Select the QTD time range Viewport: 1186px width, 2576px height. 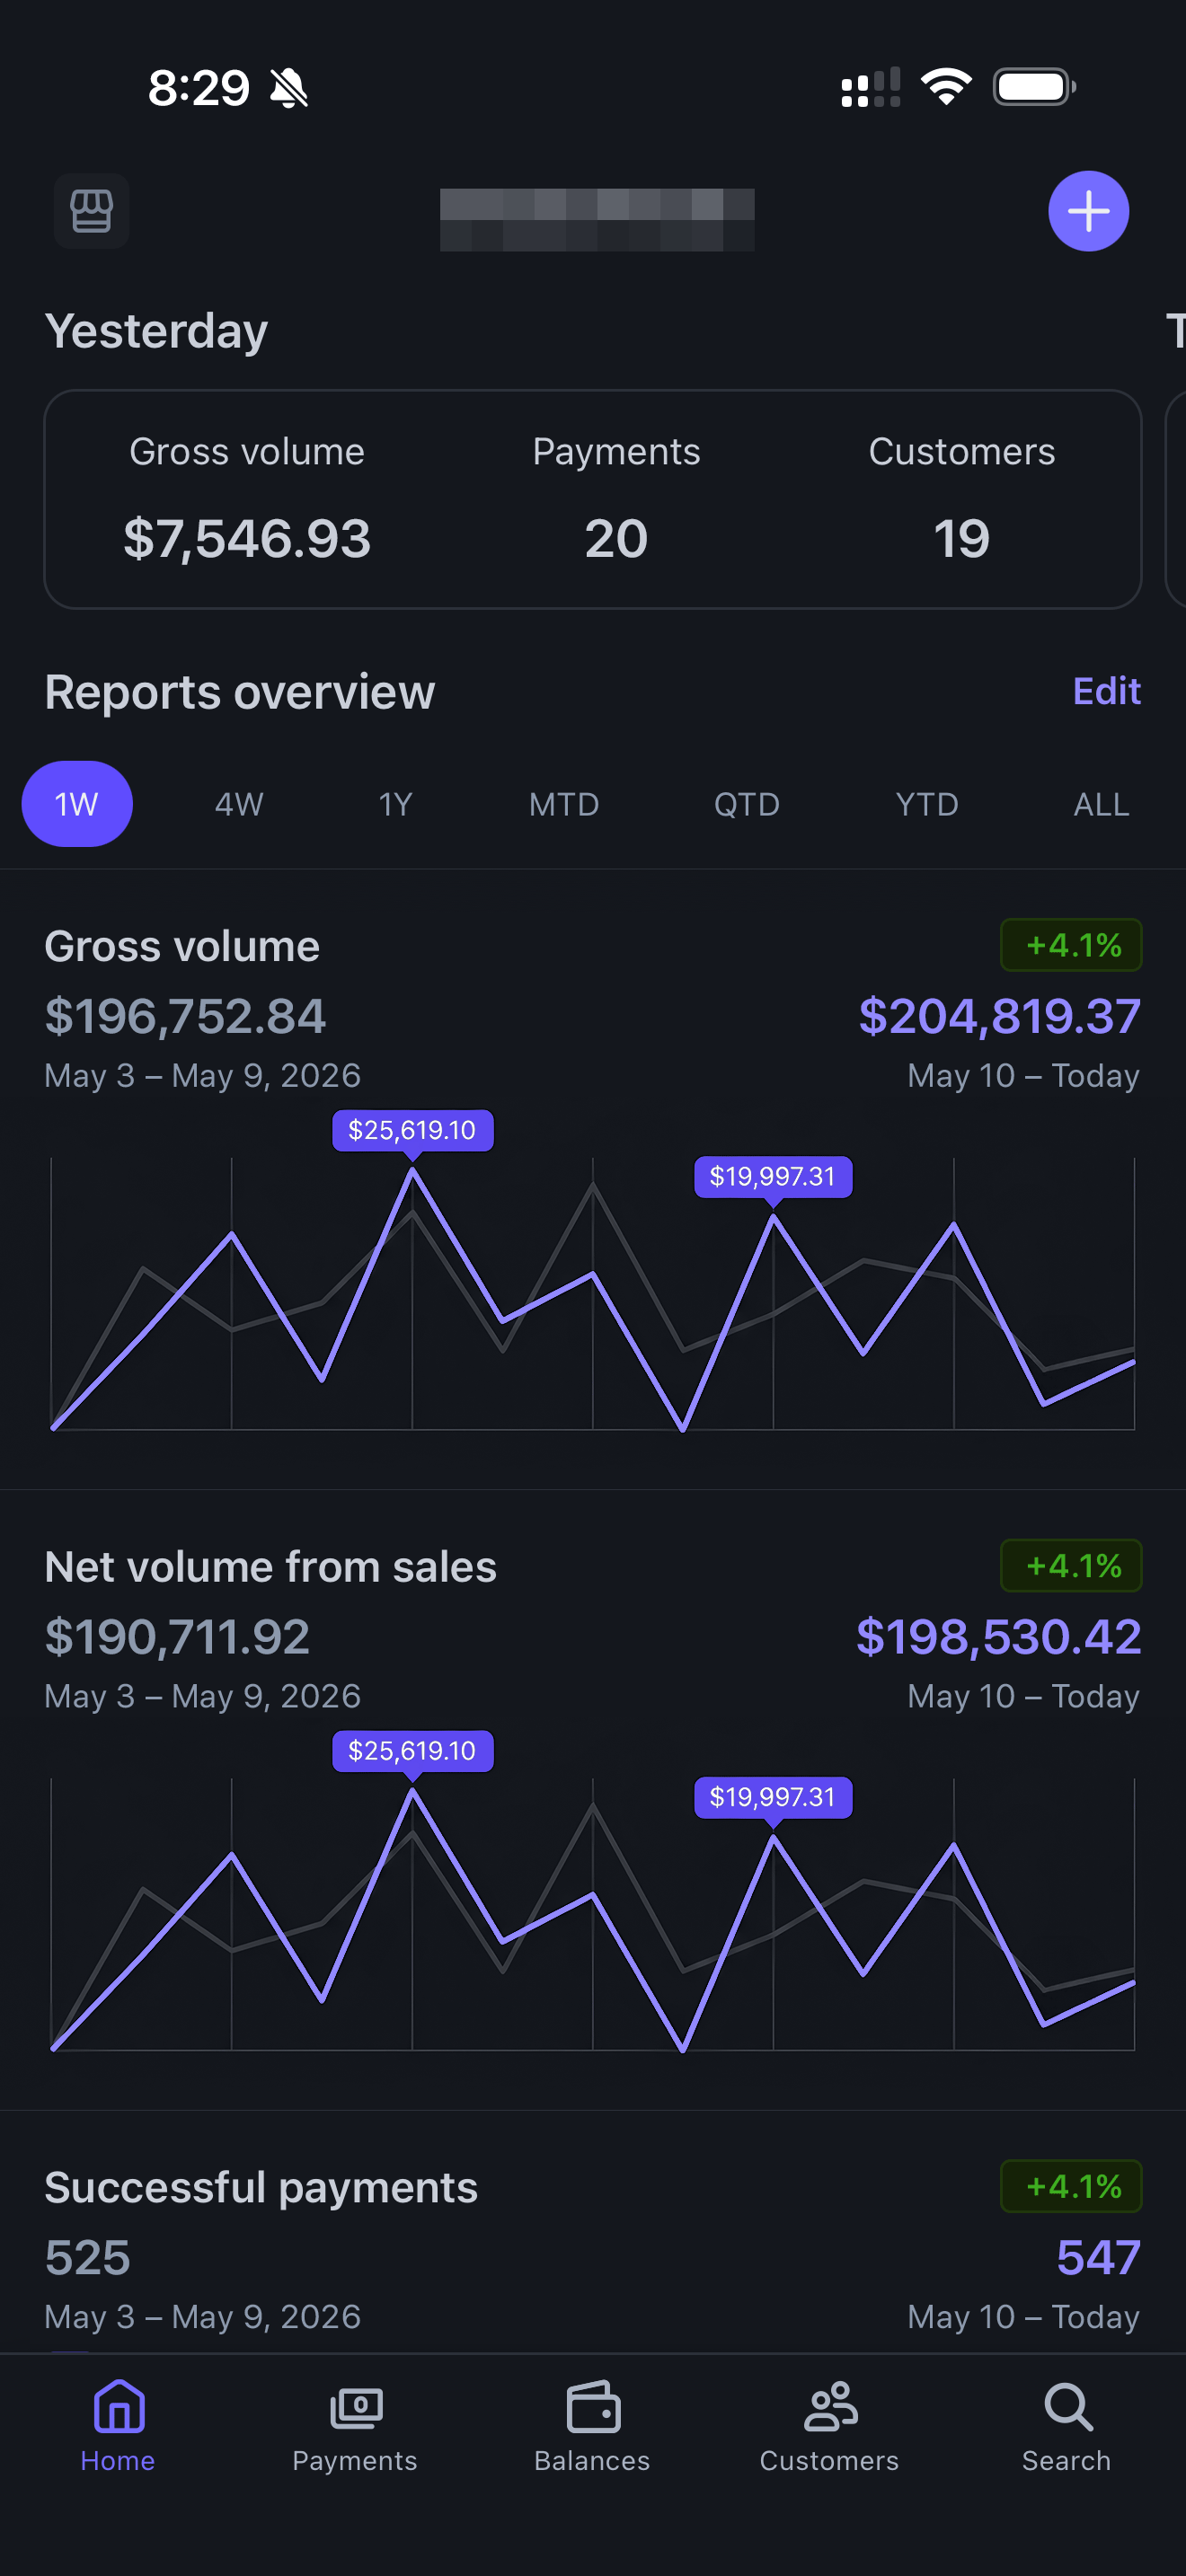pos(747,804)
